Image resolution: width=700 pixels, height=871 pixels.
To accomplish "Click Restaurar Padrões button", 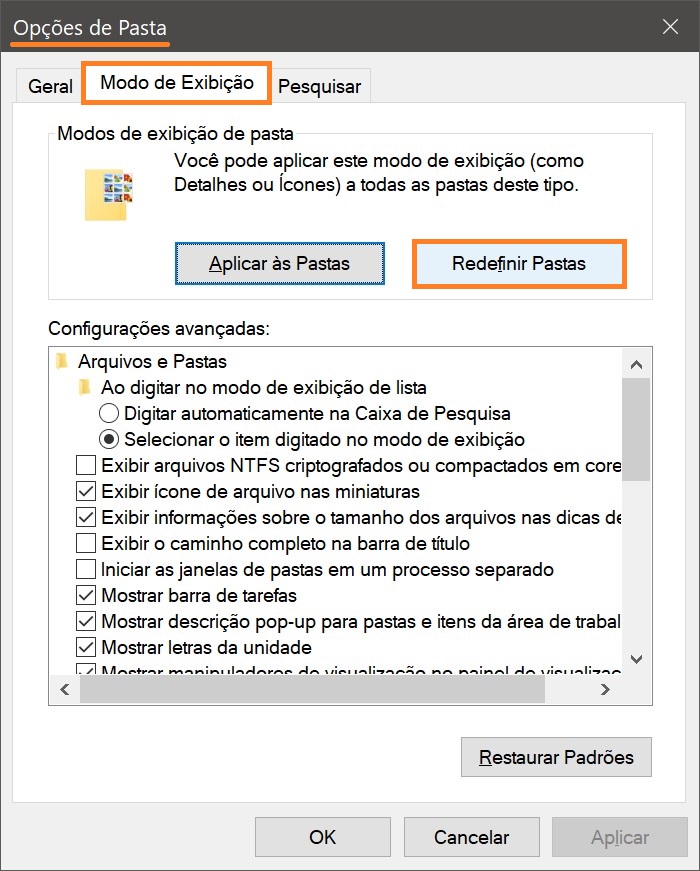I will 556,757.
